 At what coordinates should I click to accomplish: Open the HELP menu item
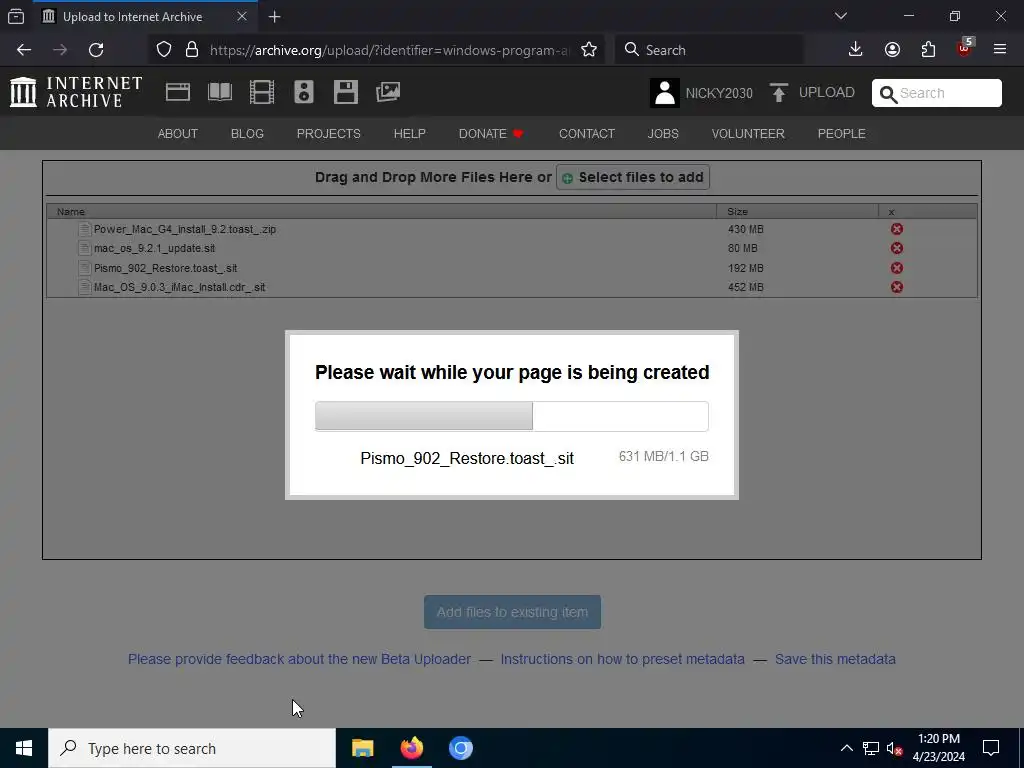[409, 134]
